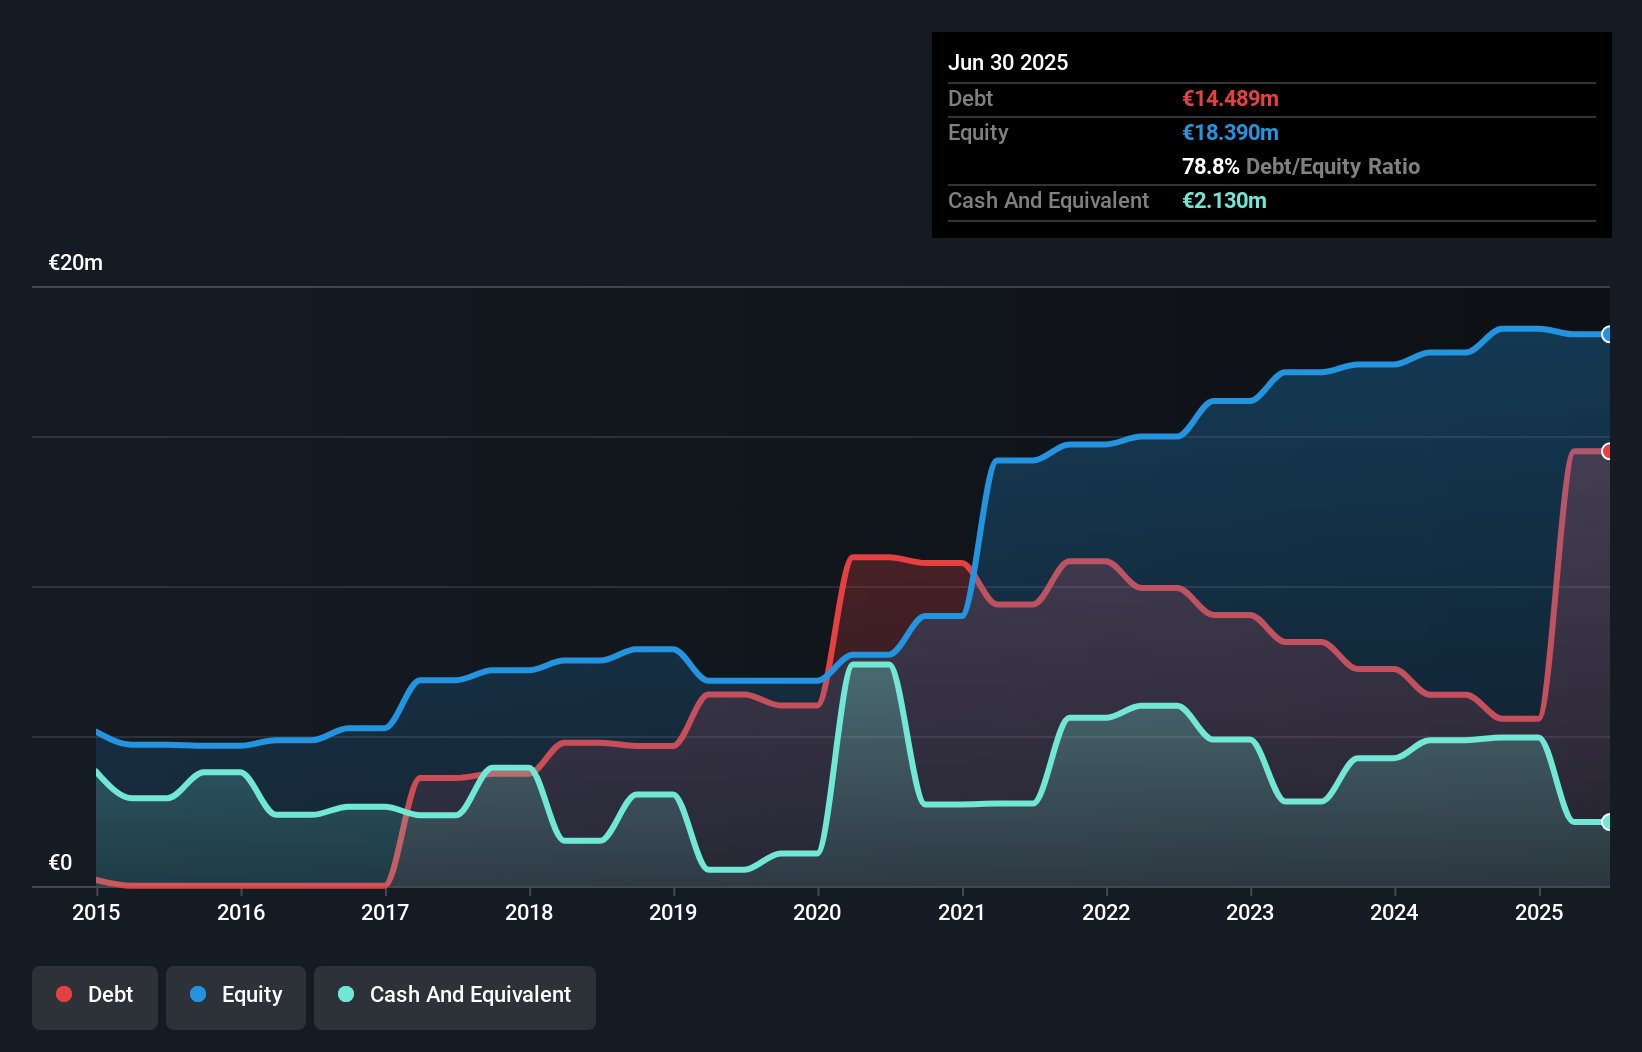Select the red Debt endpoint marker on chart
This screenshot has width=1642, height=1052.
click(1608, 452)
